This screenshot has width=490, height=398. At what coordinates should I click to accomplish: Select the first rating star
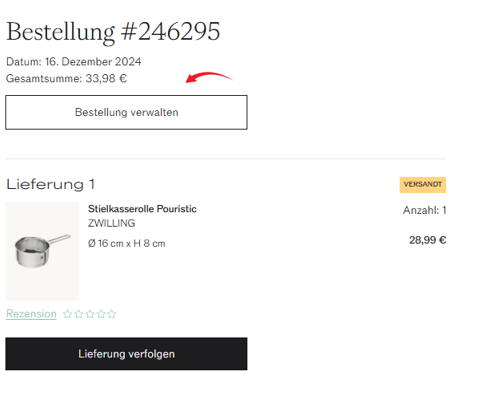[x=67, y=314]
